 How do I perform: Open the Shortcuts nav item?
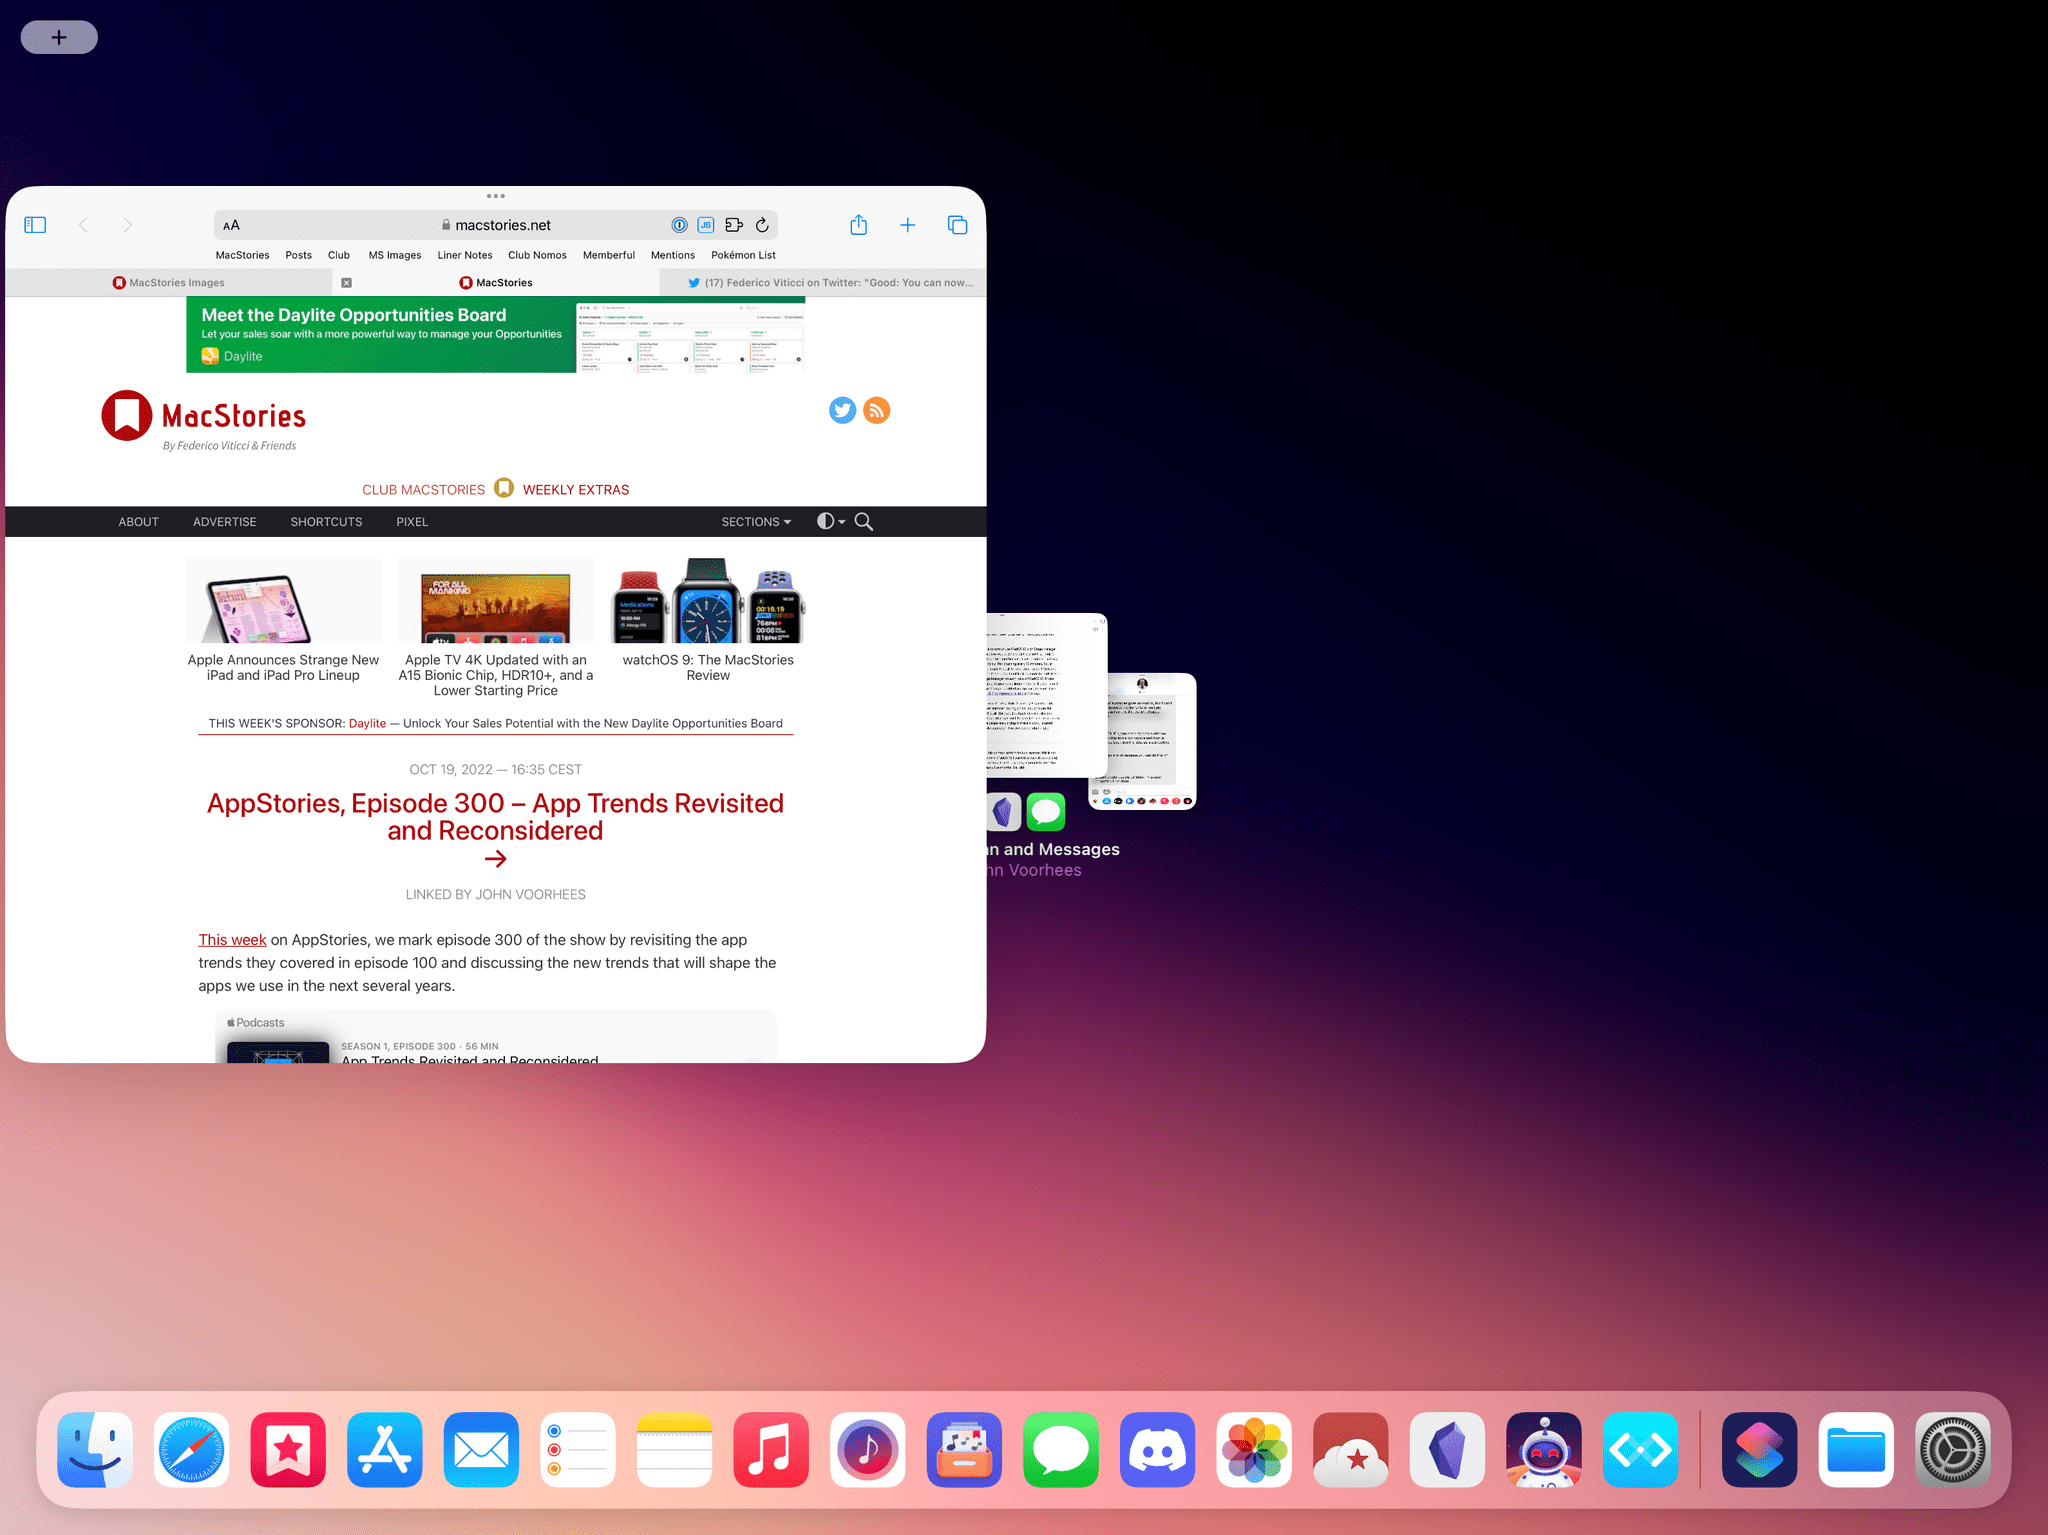pyautogui.click(x=326, y=522)
